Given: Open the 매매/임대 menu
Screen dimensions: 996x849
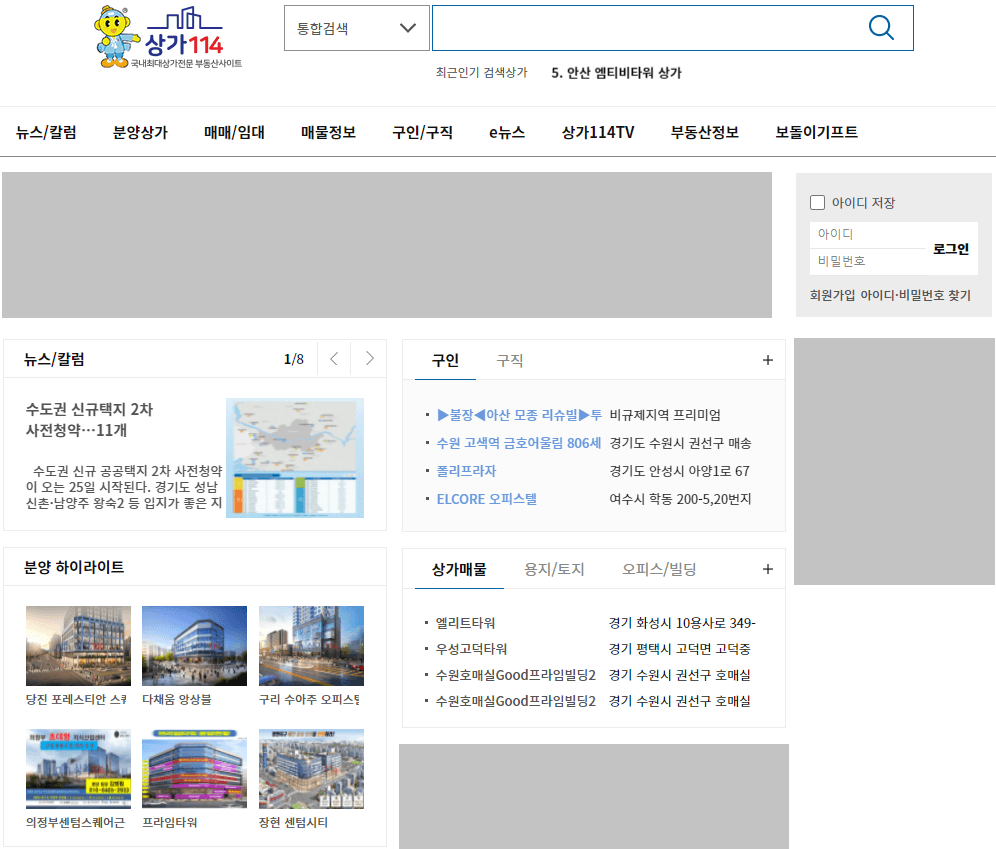Looking at the screenshot, I should (x=232, y=131).
